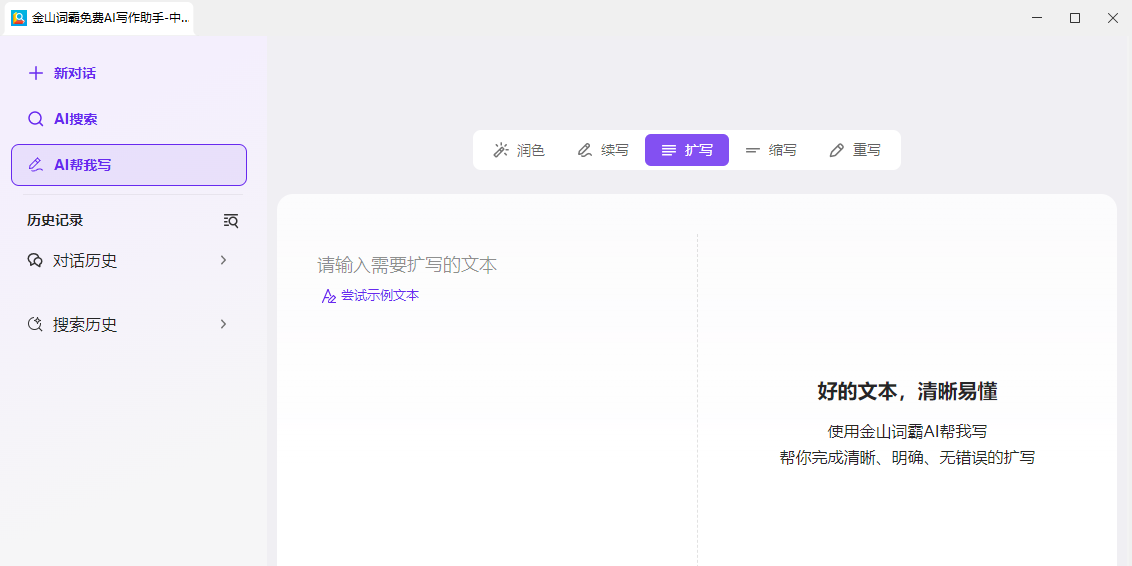Click the icon beside 尝试示例文本
1132x566 pixels.
(328, 296)
